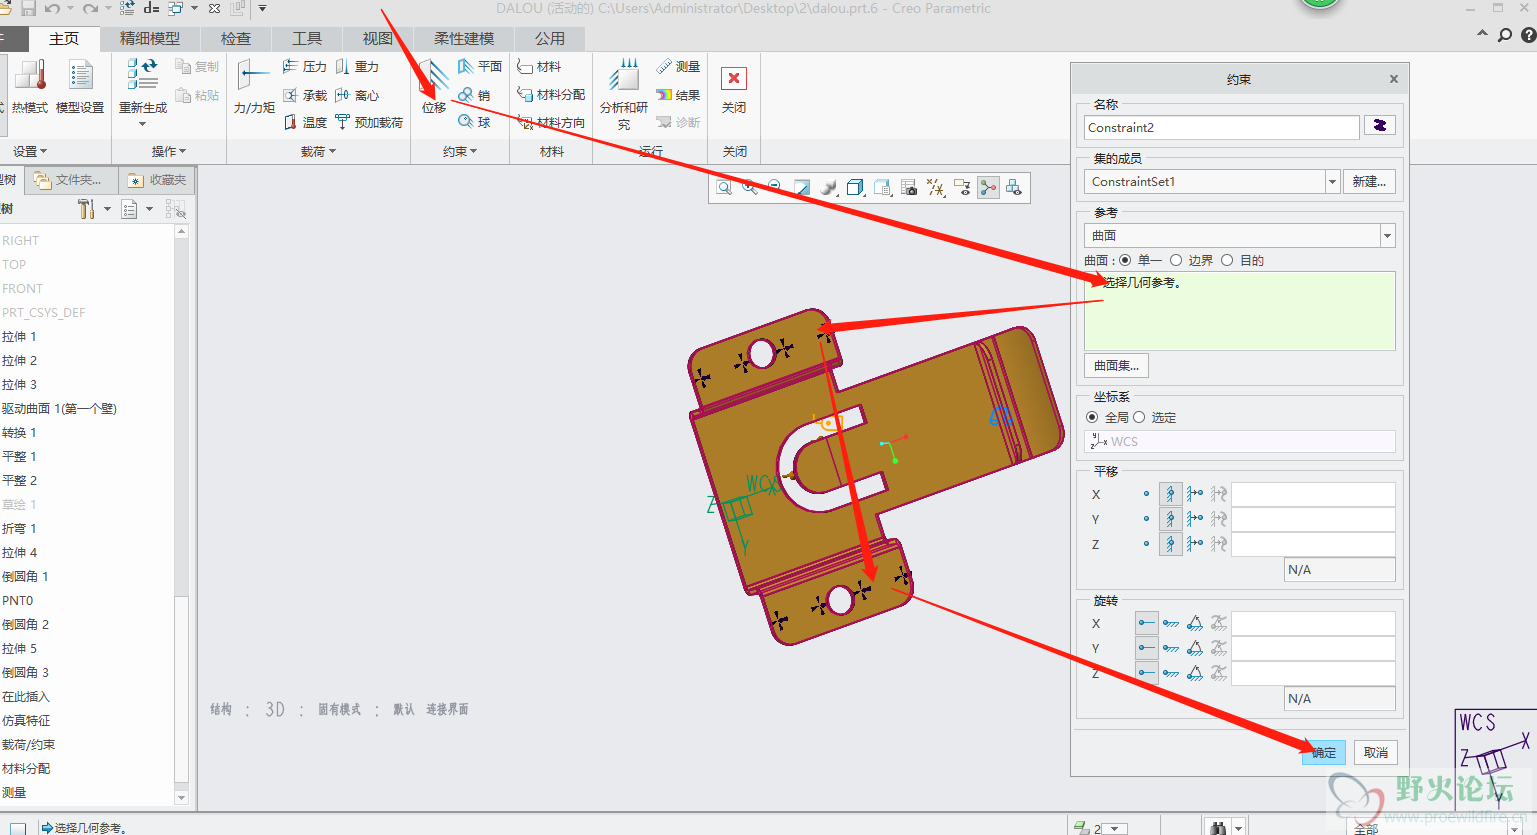Click the Displacement (位移) constraint tool

tap(434, 88)
